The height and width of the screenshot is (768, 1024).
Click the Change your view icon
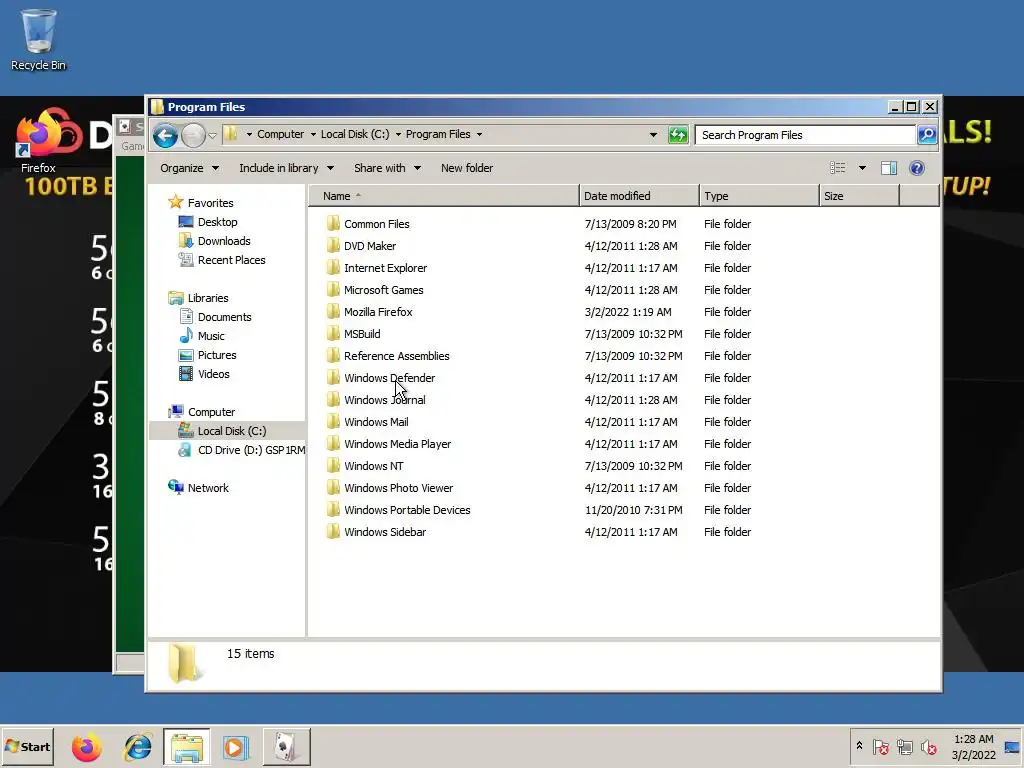(837, 168)
